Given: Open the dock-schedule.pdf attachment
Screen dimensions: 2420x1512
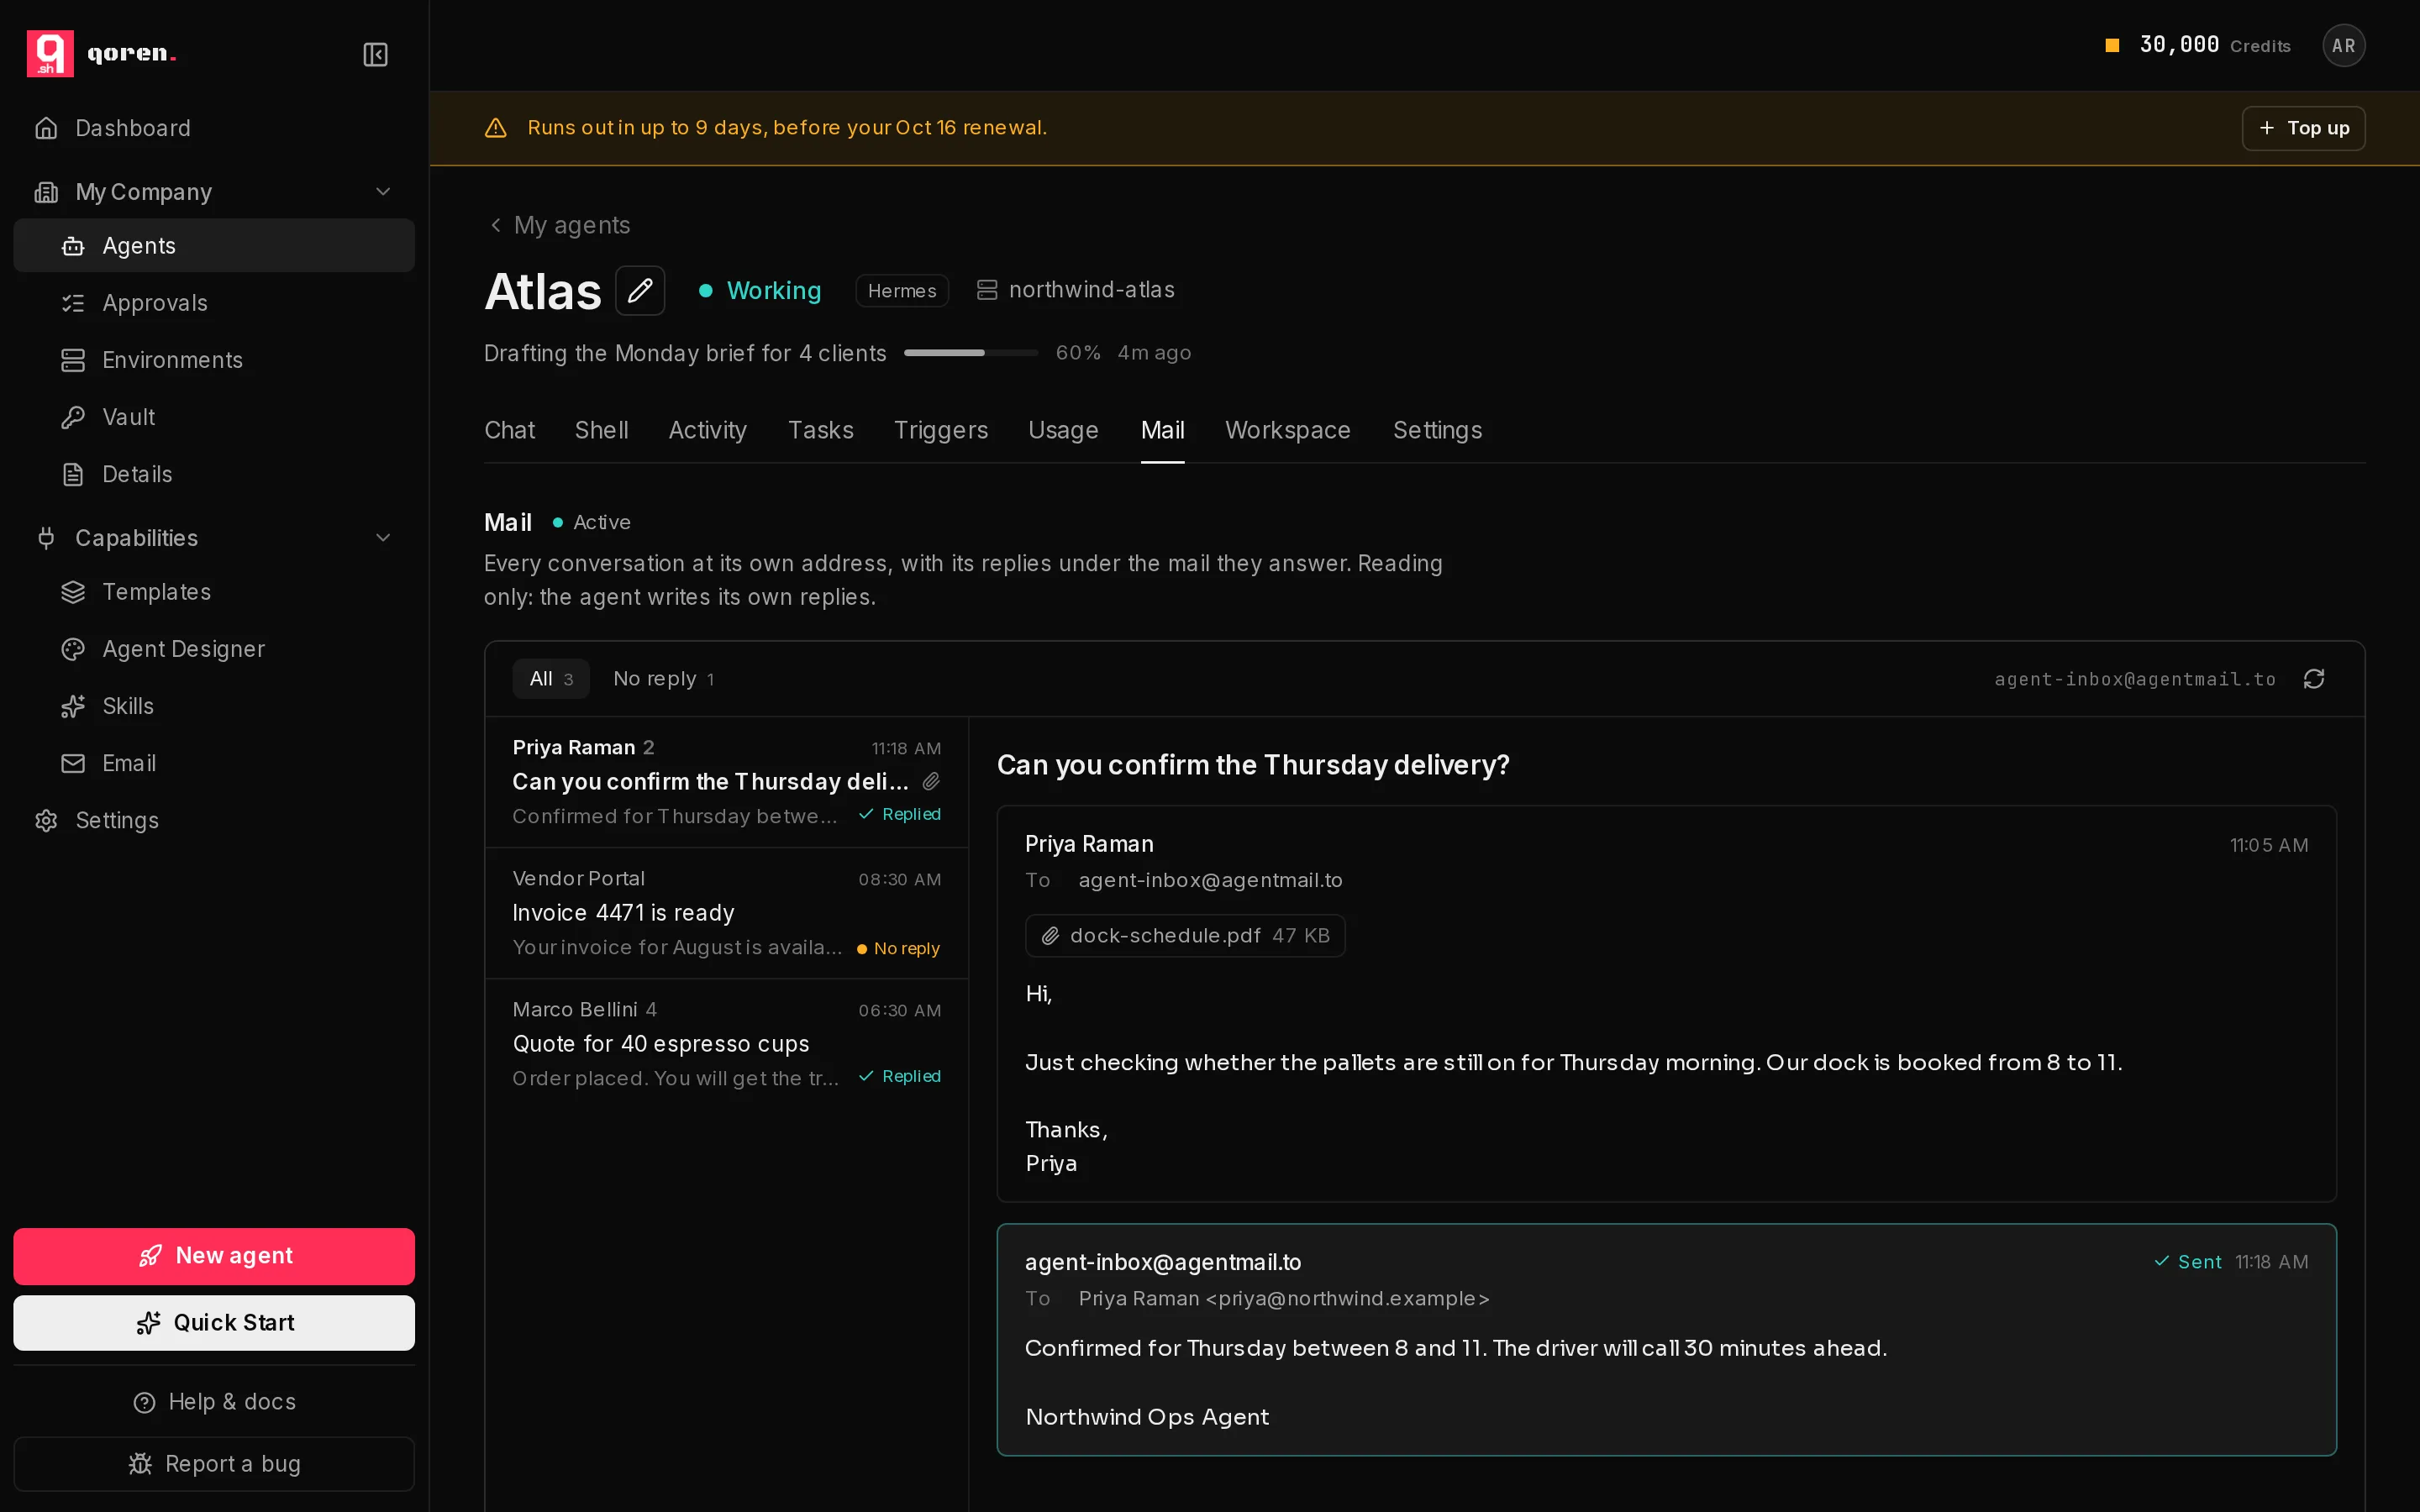Looking at the screenshot, I should tap(1185, 936).
